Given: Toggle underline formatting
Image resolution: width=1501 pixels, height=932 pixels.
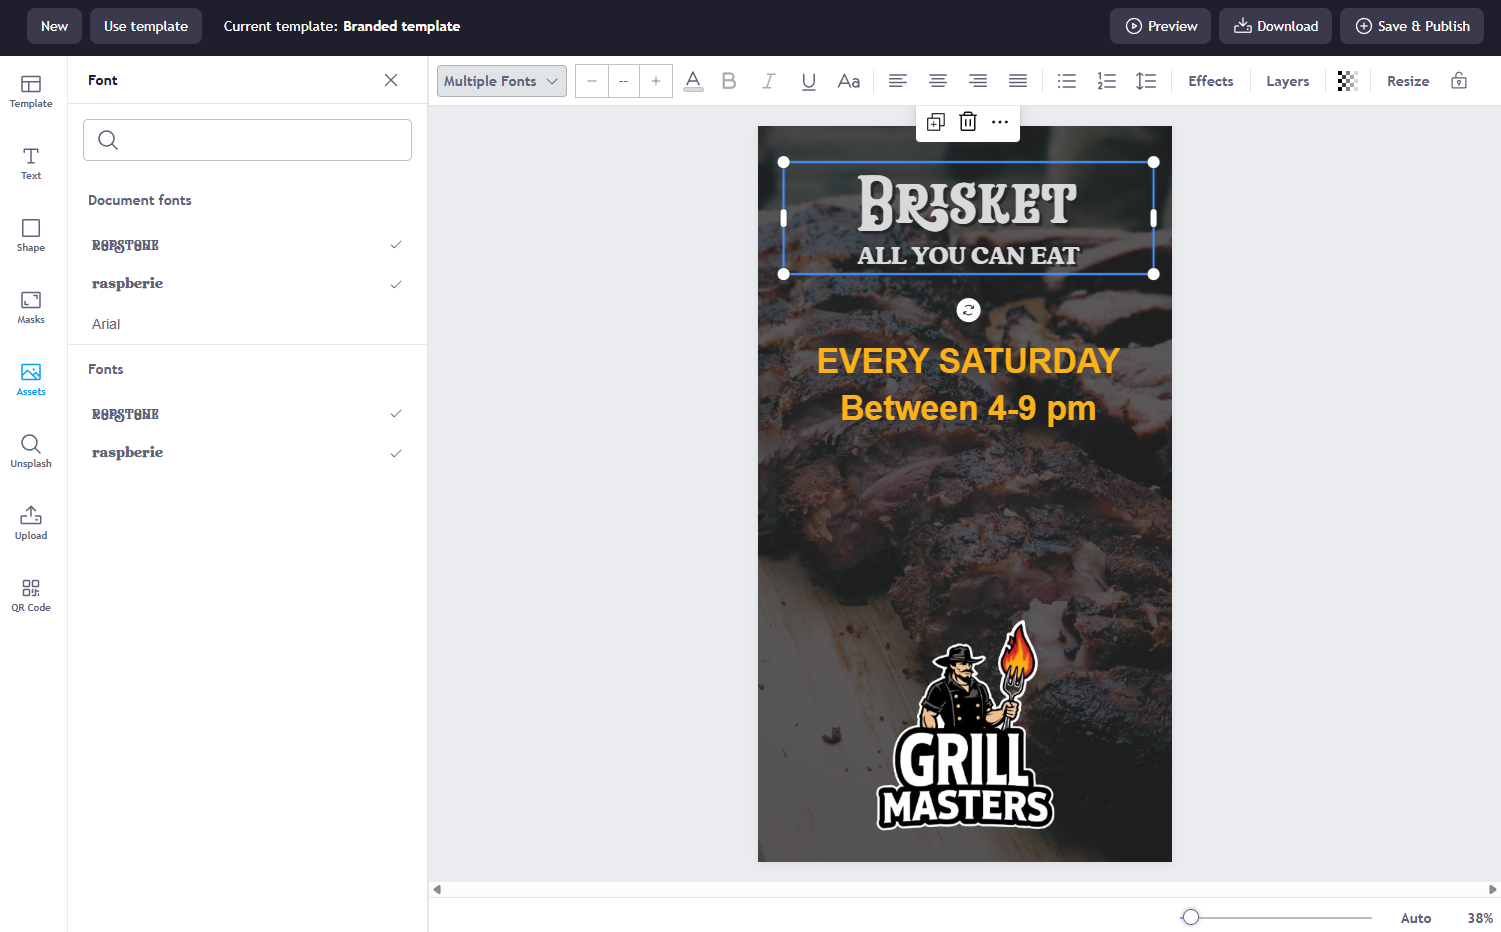Looking at the screenshot, I should tap(808, 80).
